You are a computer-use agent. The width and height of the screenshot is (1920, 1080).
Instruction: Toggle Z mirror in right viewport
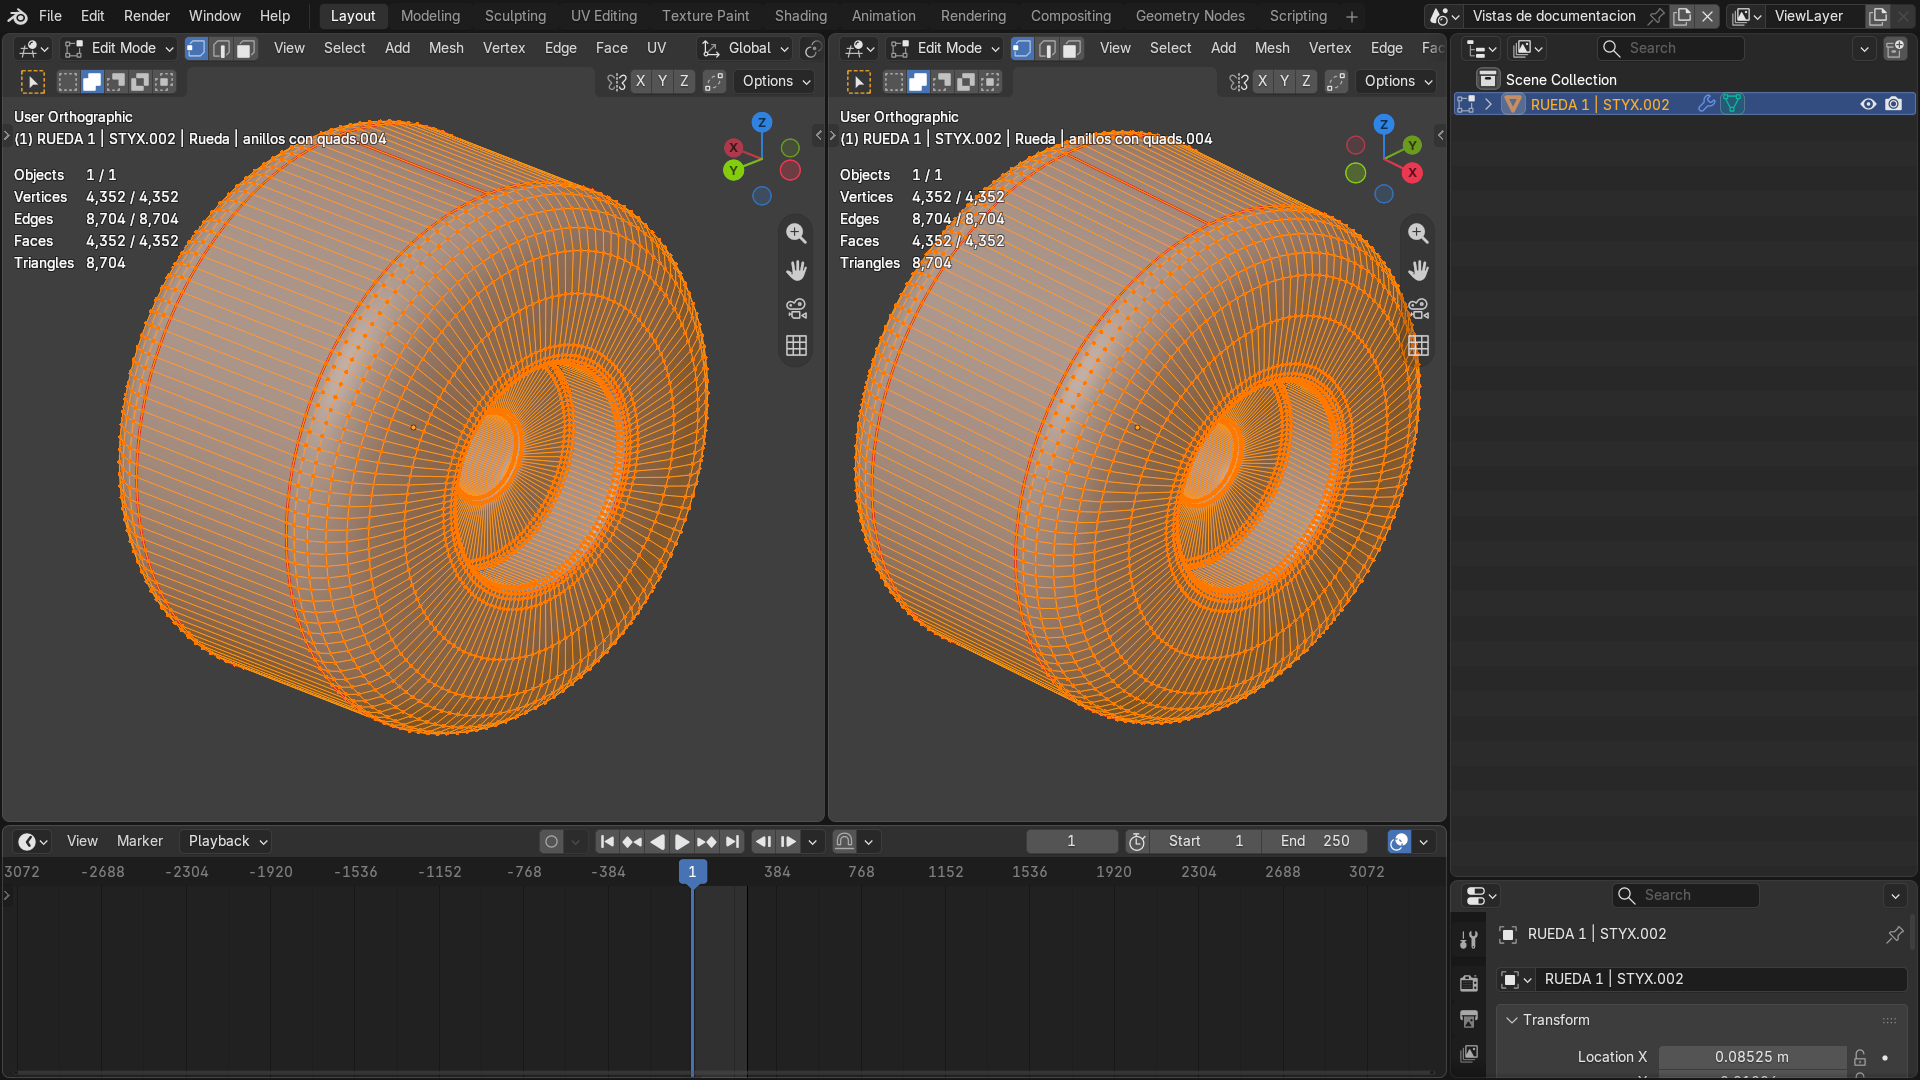point(1306,82)
